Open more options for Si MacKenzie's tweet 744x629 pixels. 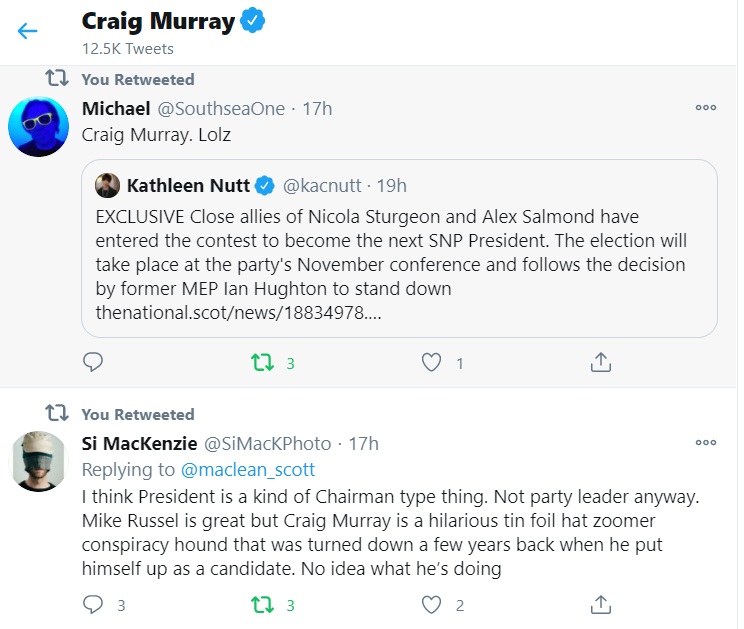coord(706,443)
